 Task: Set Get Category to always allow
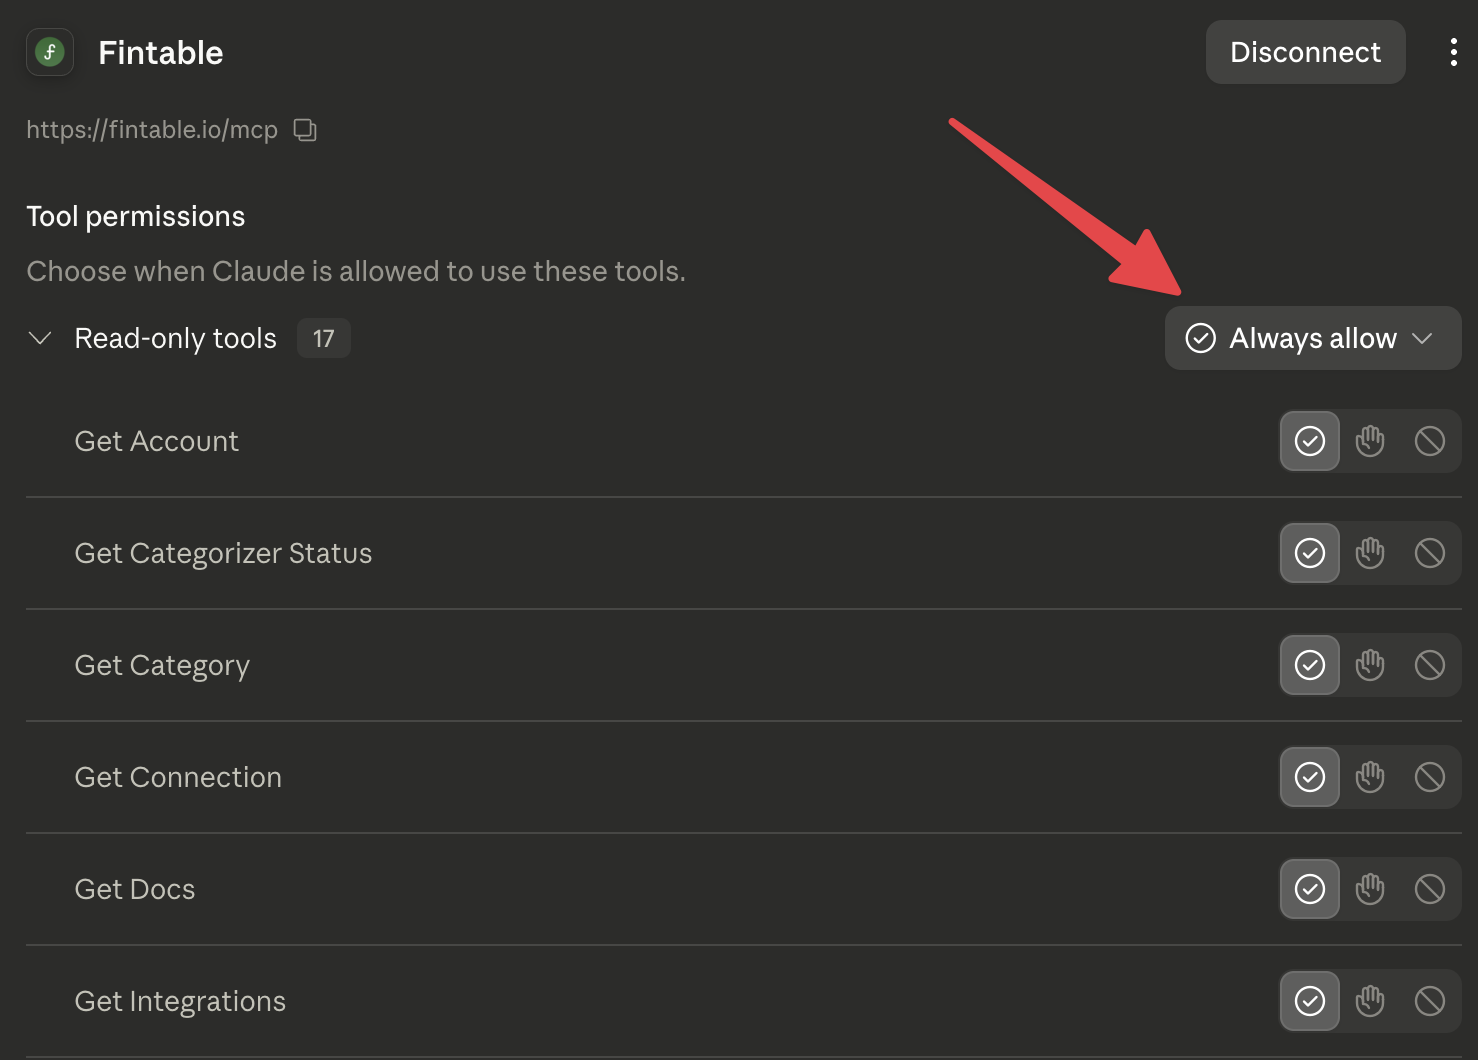pyautogui.click(x=1310, y=665)
